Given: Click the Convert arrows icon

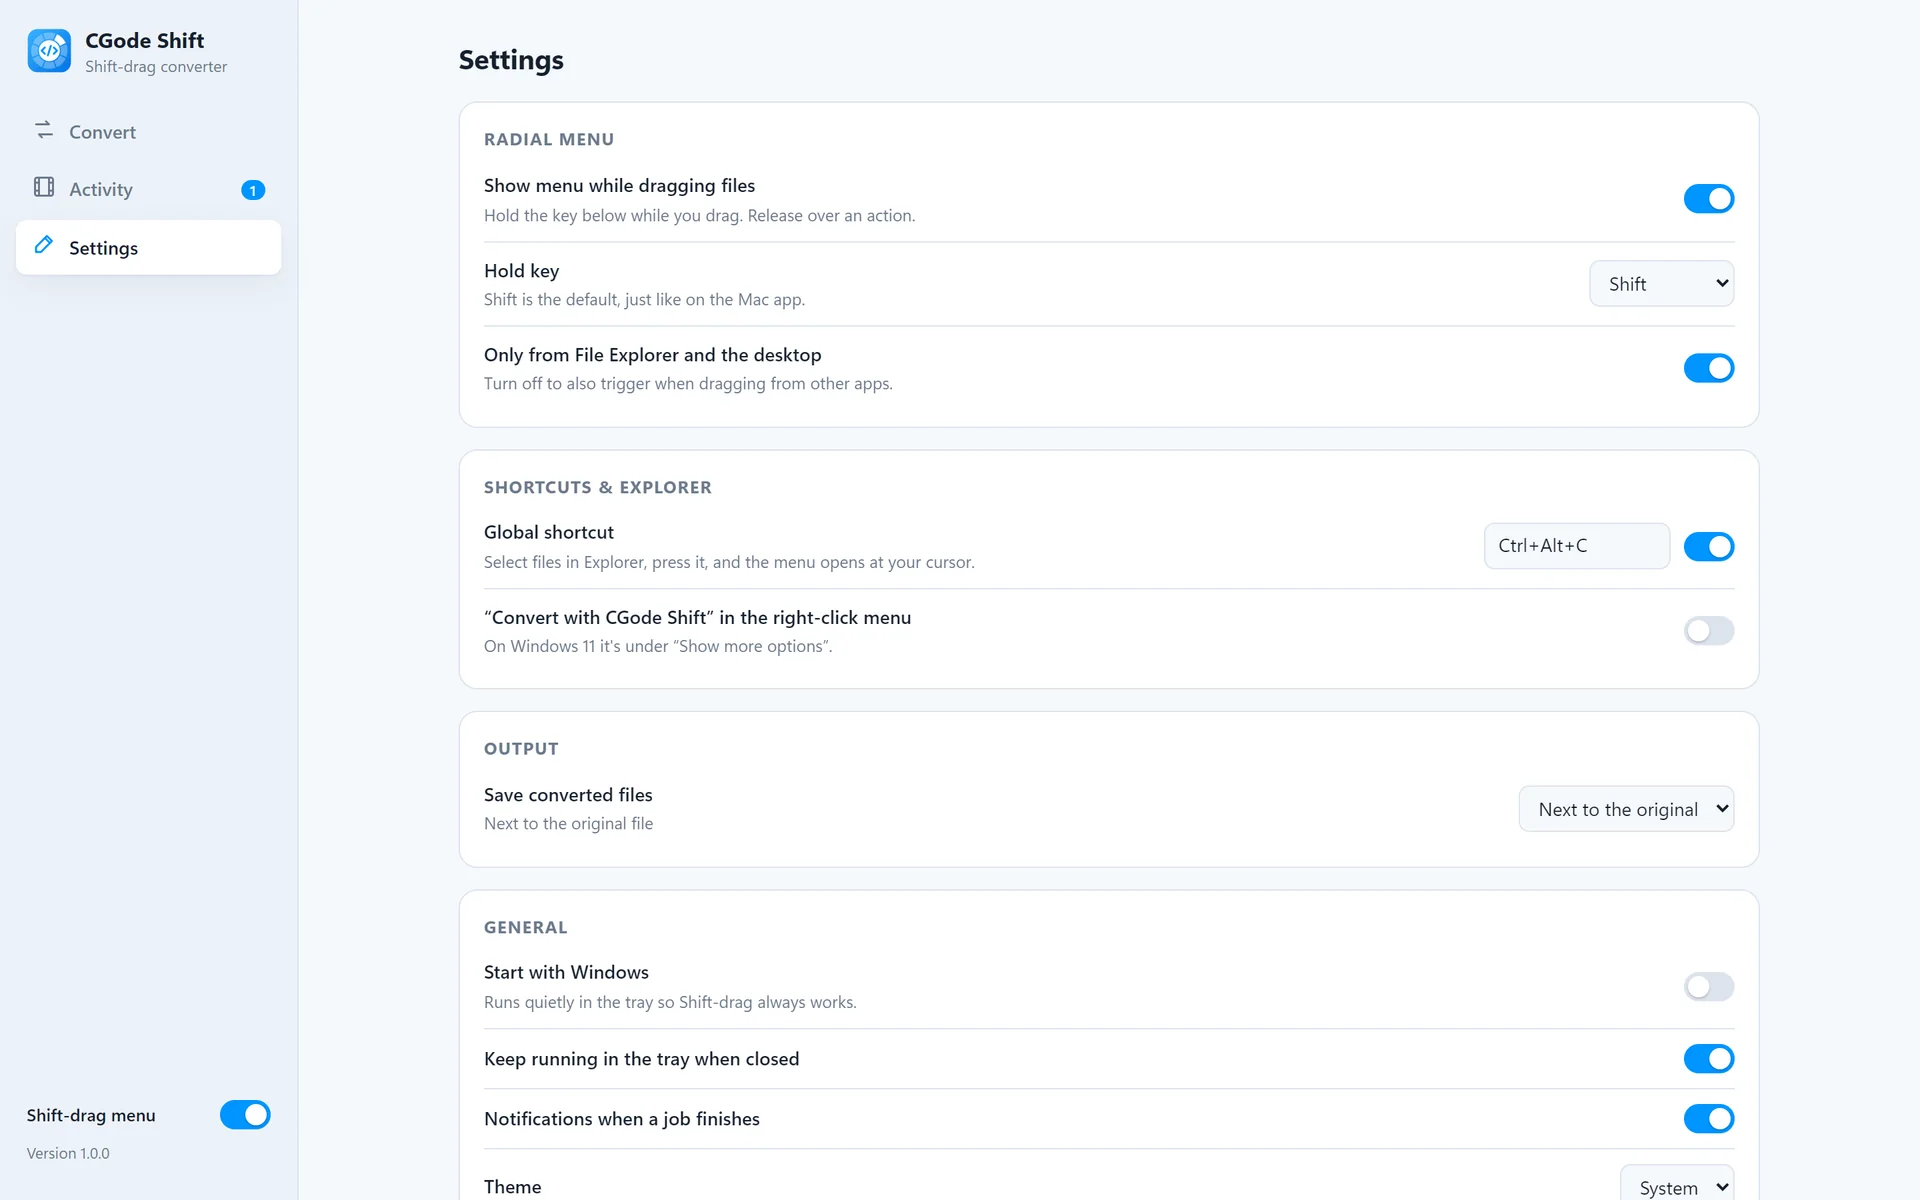Looking at the screenshot, I should coord(44,130).
